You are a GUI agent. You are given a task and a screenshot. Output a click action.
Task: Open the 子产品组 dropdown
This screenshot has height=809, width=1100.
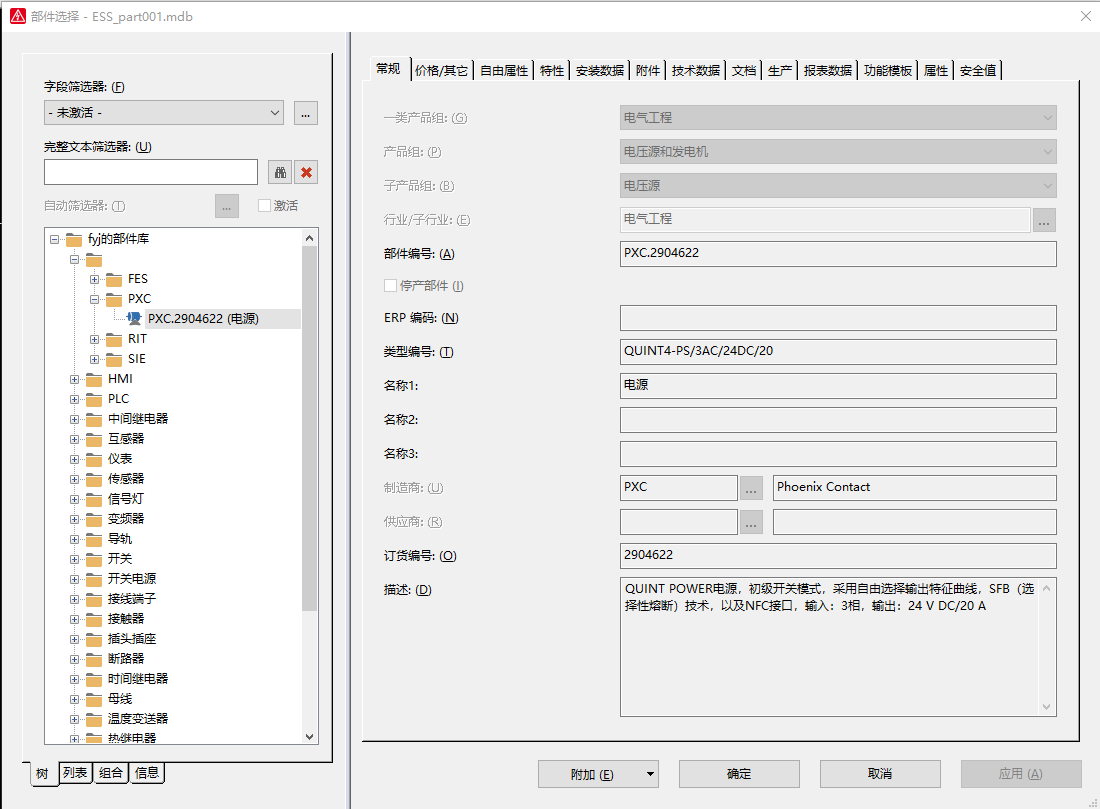pyautogui.click(x=838, y=186)
